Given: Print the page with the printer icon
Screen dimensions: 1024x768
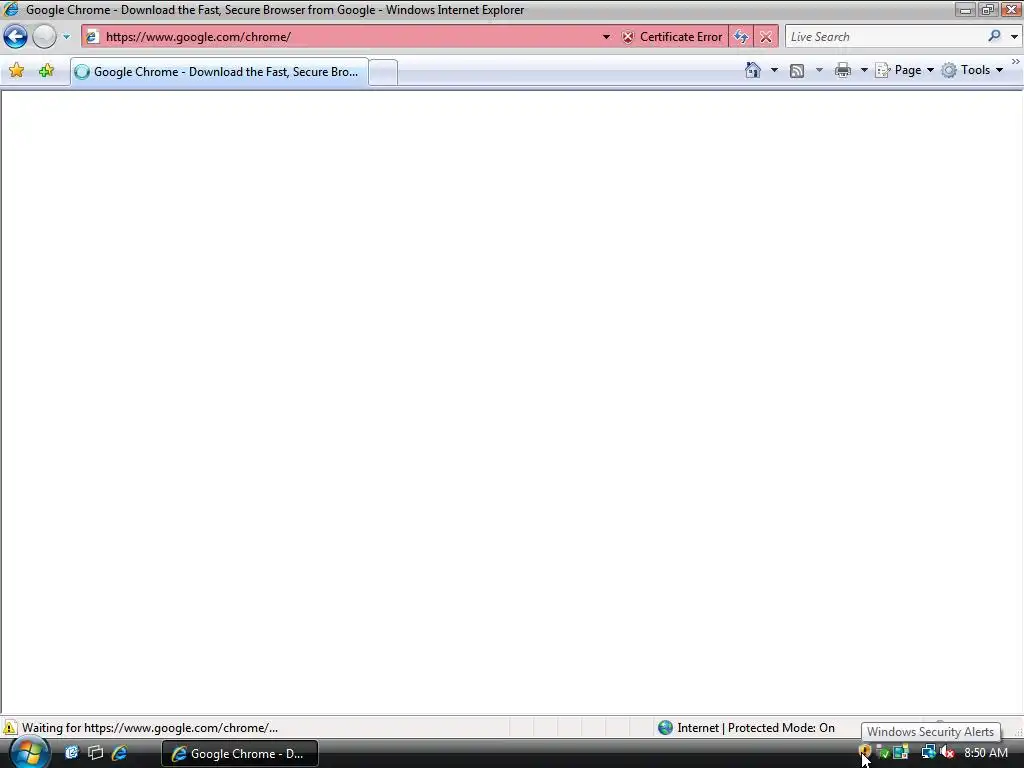Looking at the screenshot, I should 842,71.
